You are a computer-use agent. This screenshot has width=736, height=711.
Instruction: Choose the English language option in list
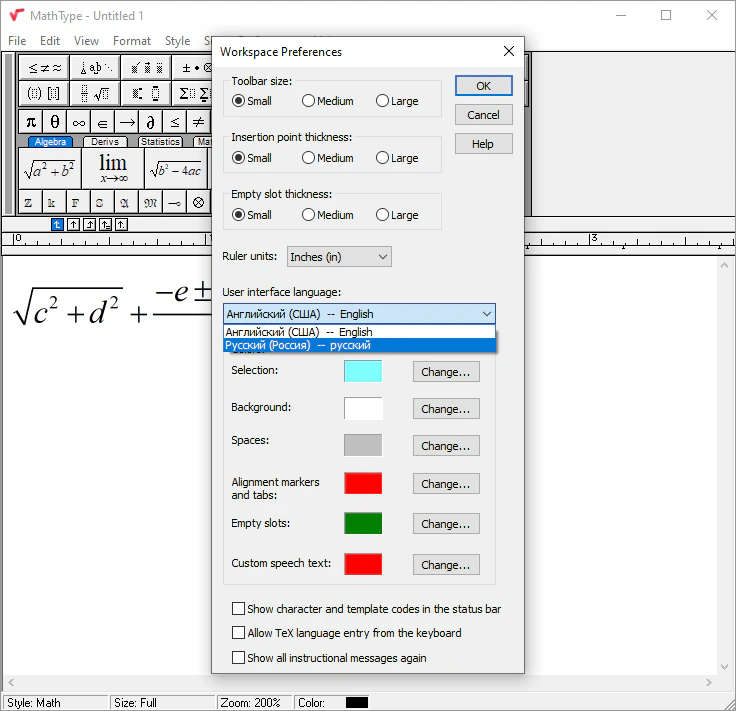click(360, 332)
